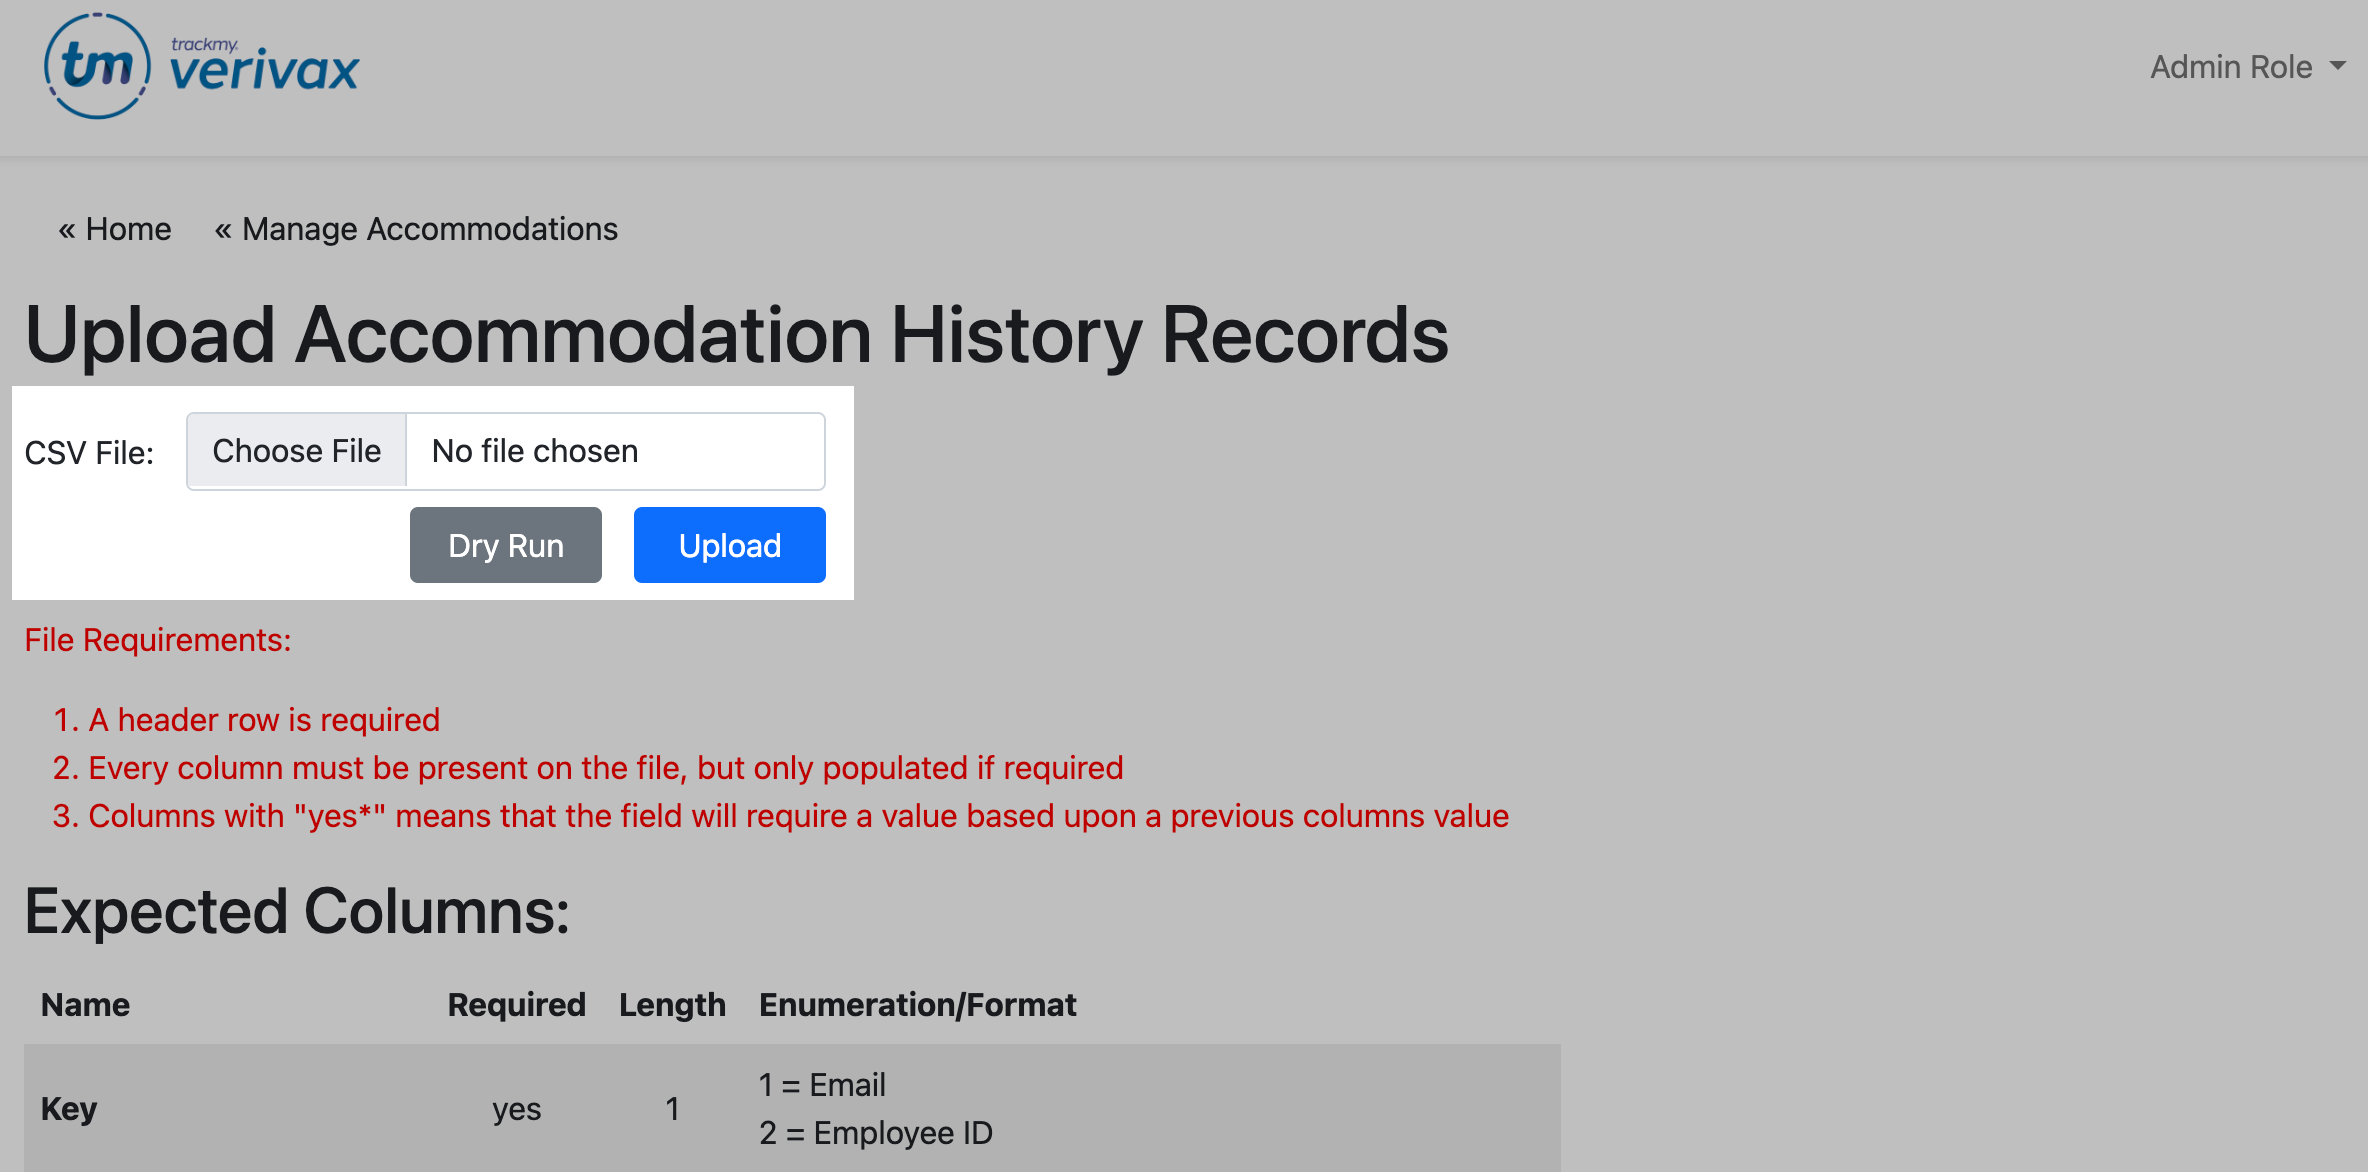The image size is (2368, 1172).
Task: Select the Name column header
Action: click(85, 1005)
